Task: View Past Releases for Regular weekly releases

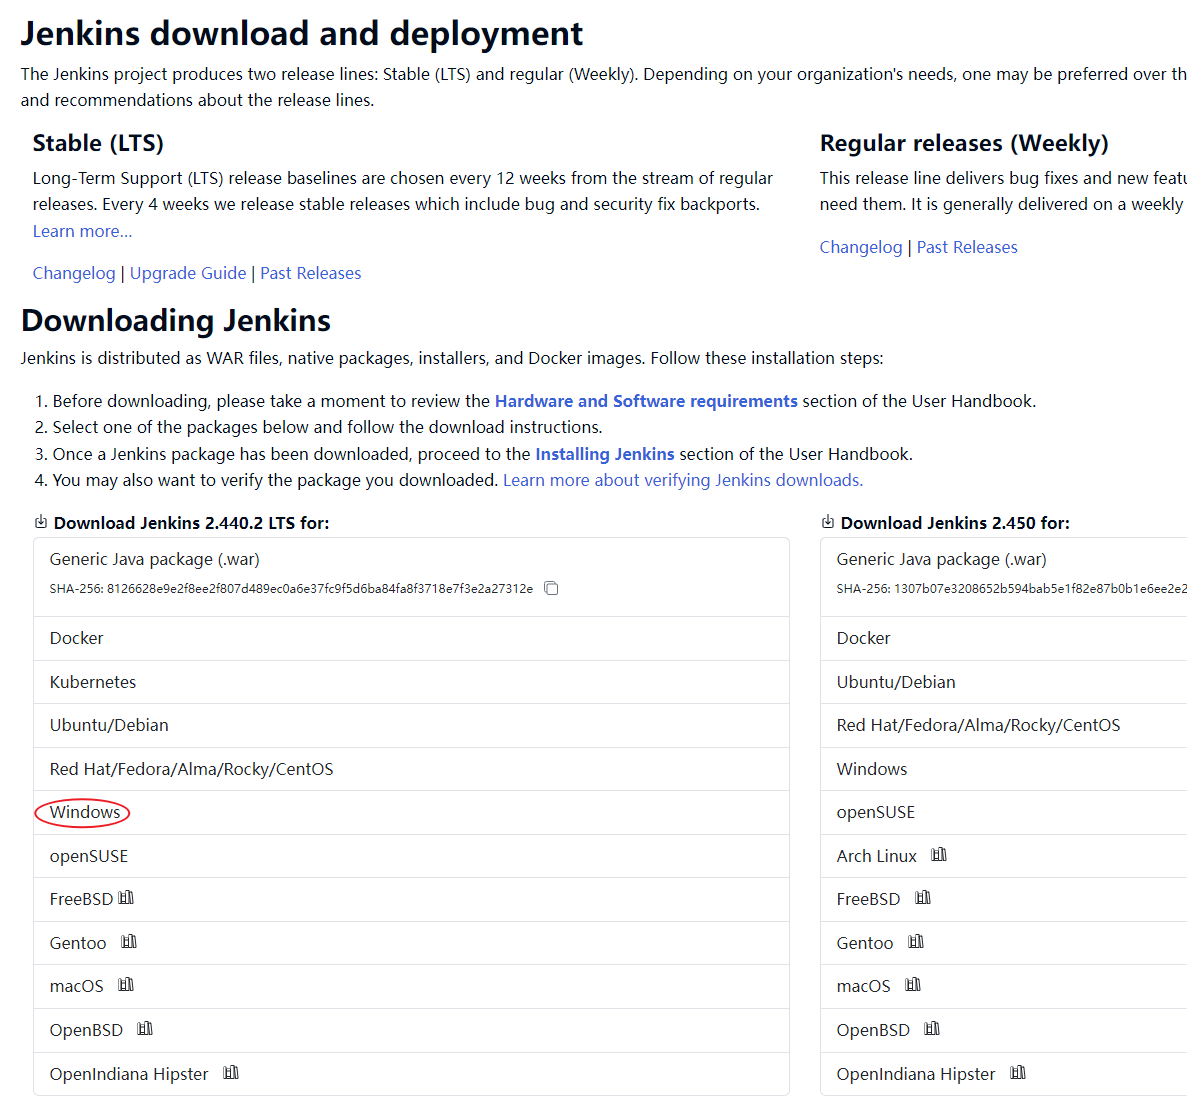Action: coord(967,247)
